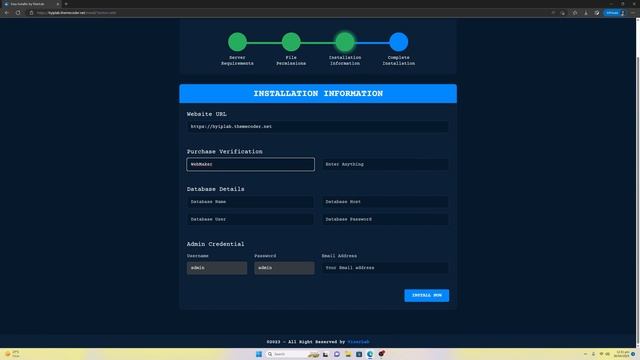This screenshot has width=640, height=360.
Task: Click the admin Password field
Action: (x=284, y=268)
